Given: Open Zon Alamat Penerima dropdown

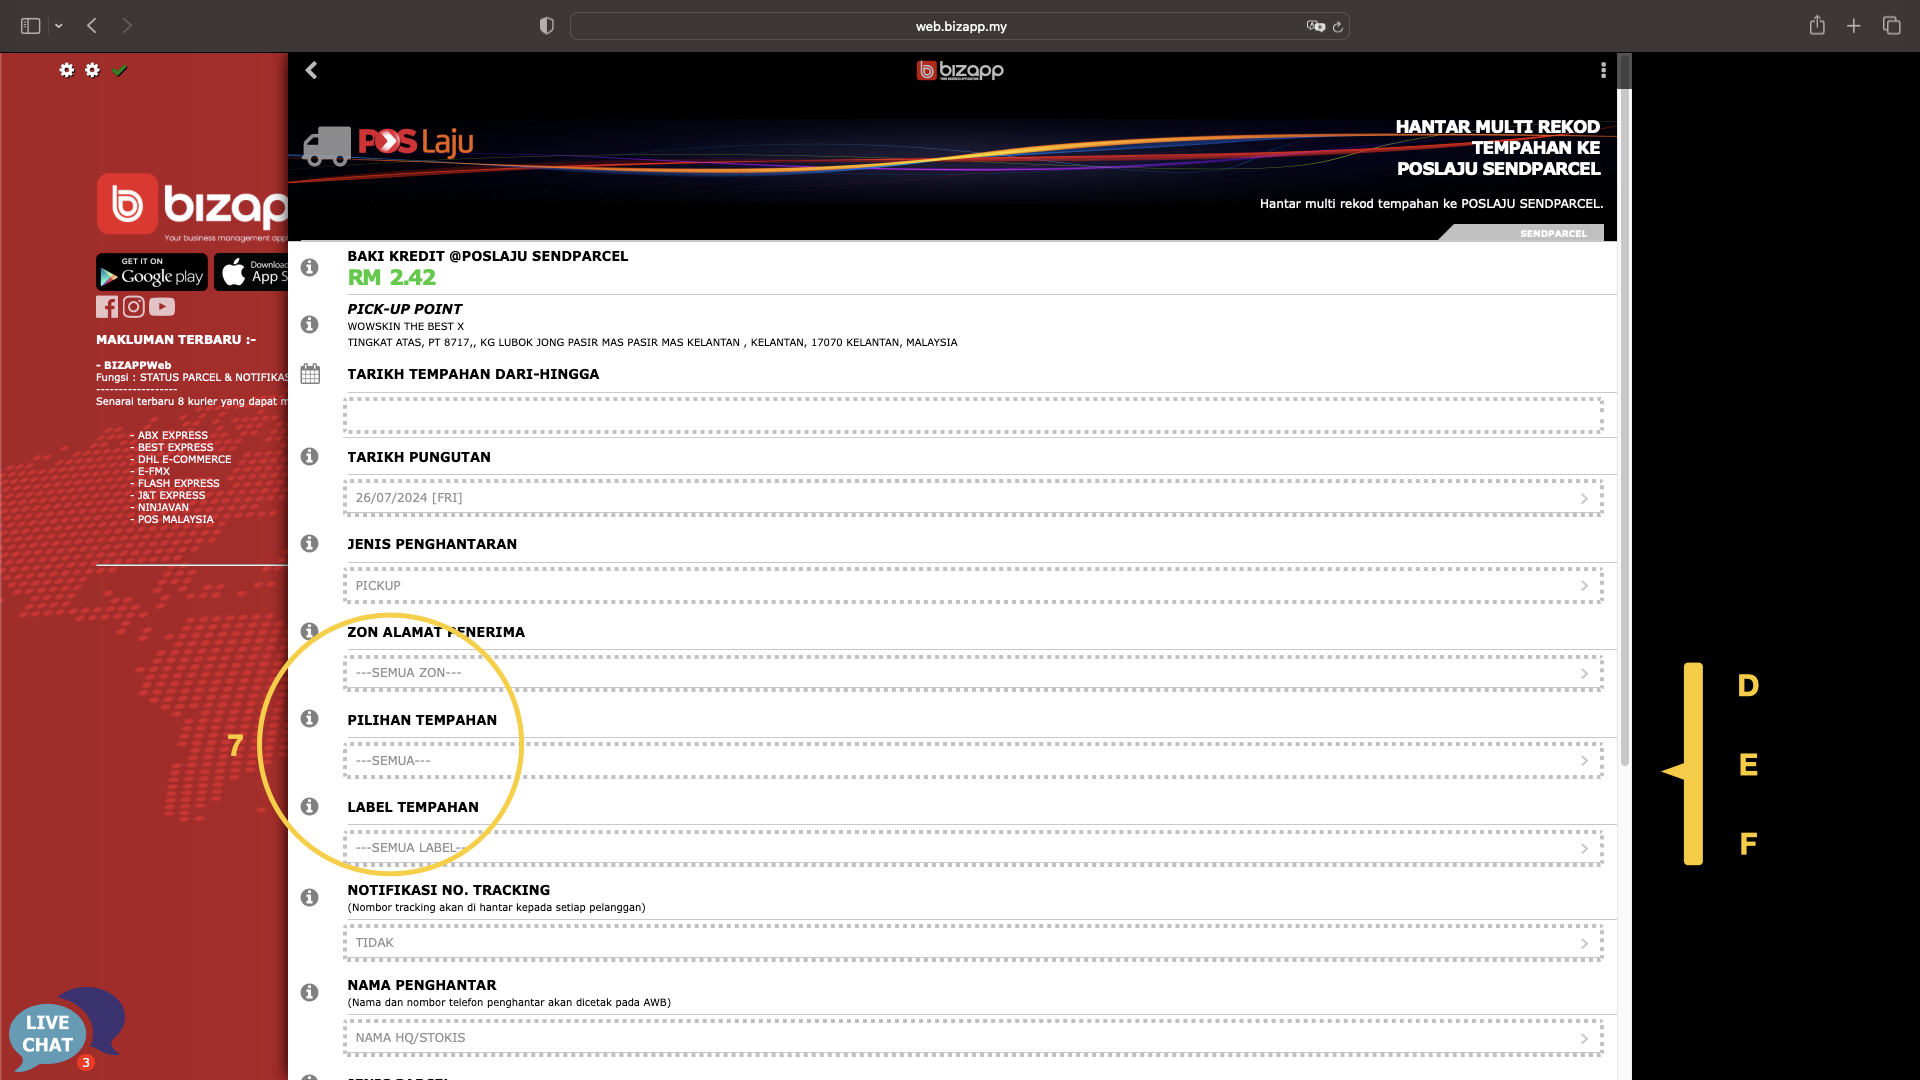Looking at the screenshot, I should [x=973, y=673].
